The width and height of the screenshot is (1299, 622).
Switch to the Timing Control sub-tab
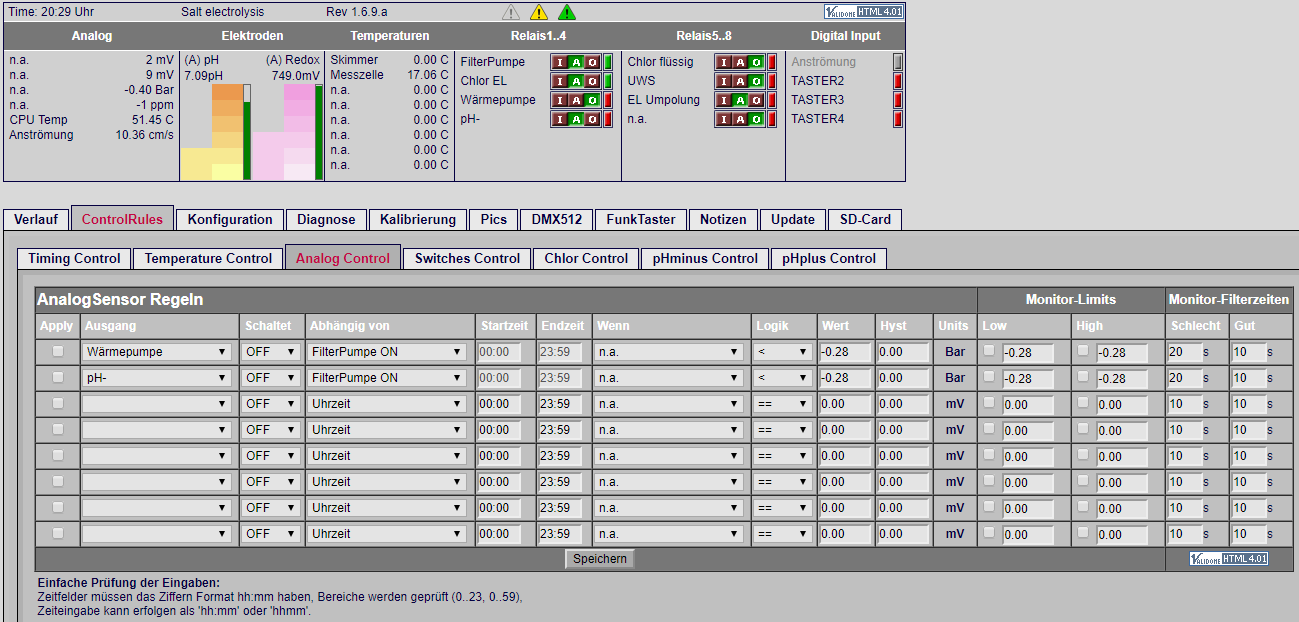74,258
